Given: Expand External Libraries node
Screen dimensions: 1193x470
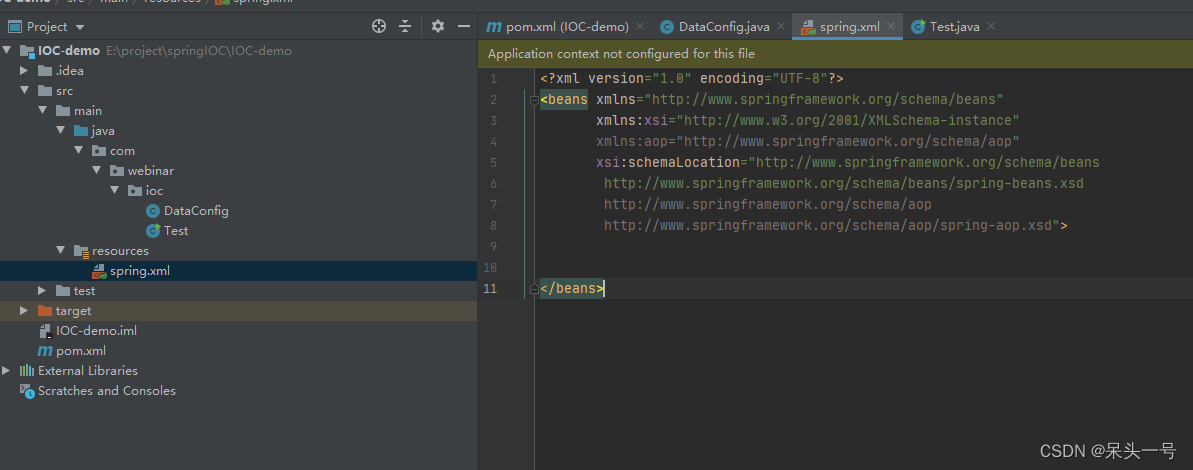Looking at the screenshot, I should (7, 370).
